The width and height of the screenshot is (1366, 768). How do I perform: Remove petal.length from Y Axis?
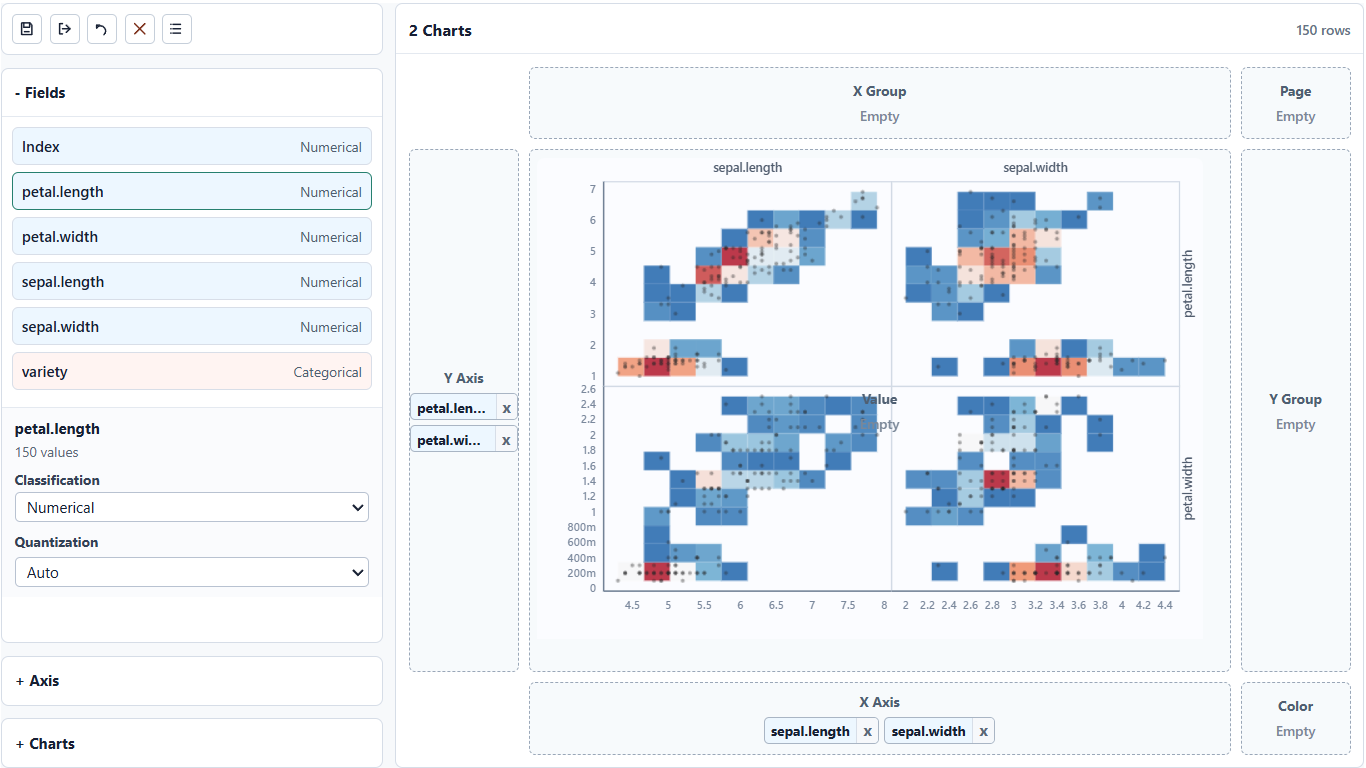(x=506, y=408)
